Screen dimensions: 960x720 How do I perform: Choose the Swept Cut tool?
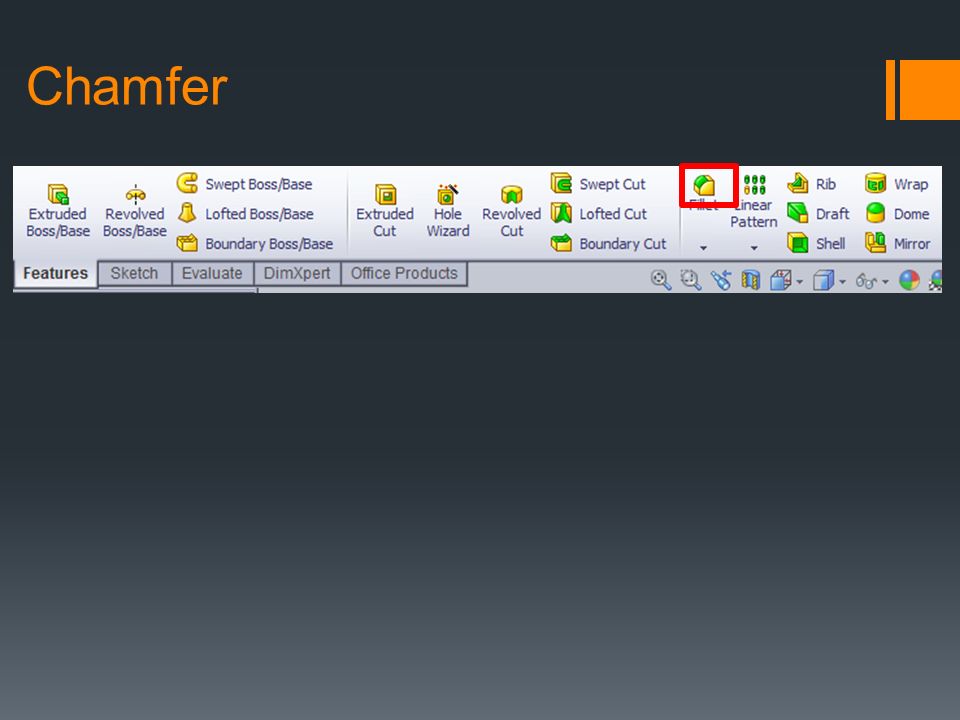point(598,184)
